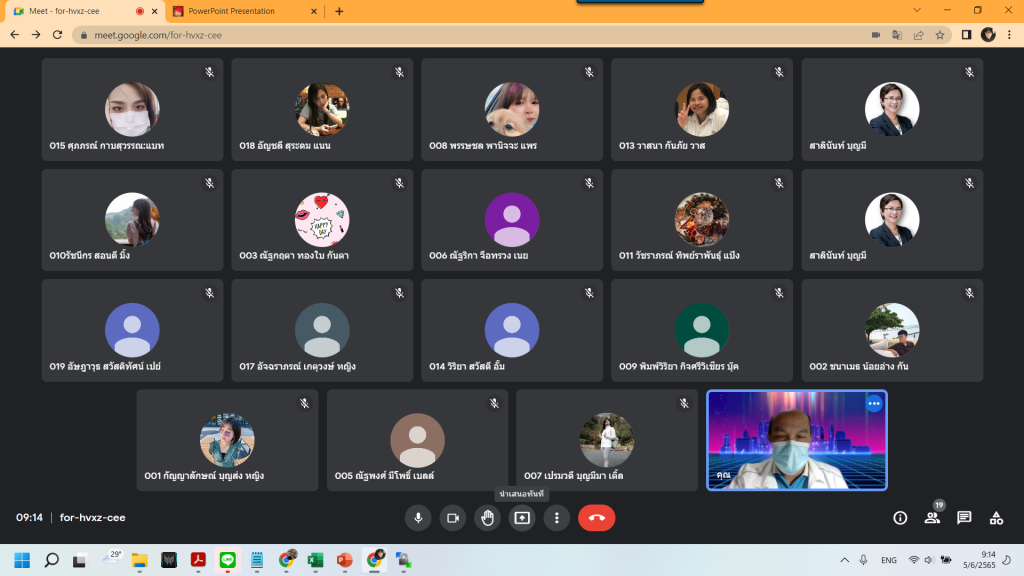Open the more call options menu
The height and width of the screenshot is (576, 1024).
point(557,518)
